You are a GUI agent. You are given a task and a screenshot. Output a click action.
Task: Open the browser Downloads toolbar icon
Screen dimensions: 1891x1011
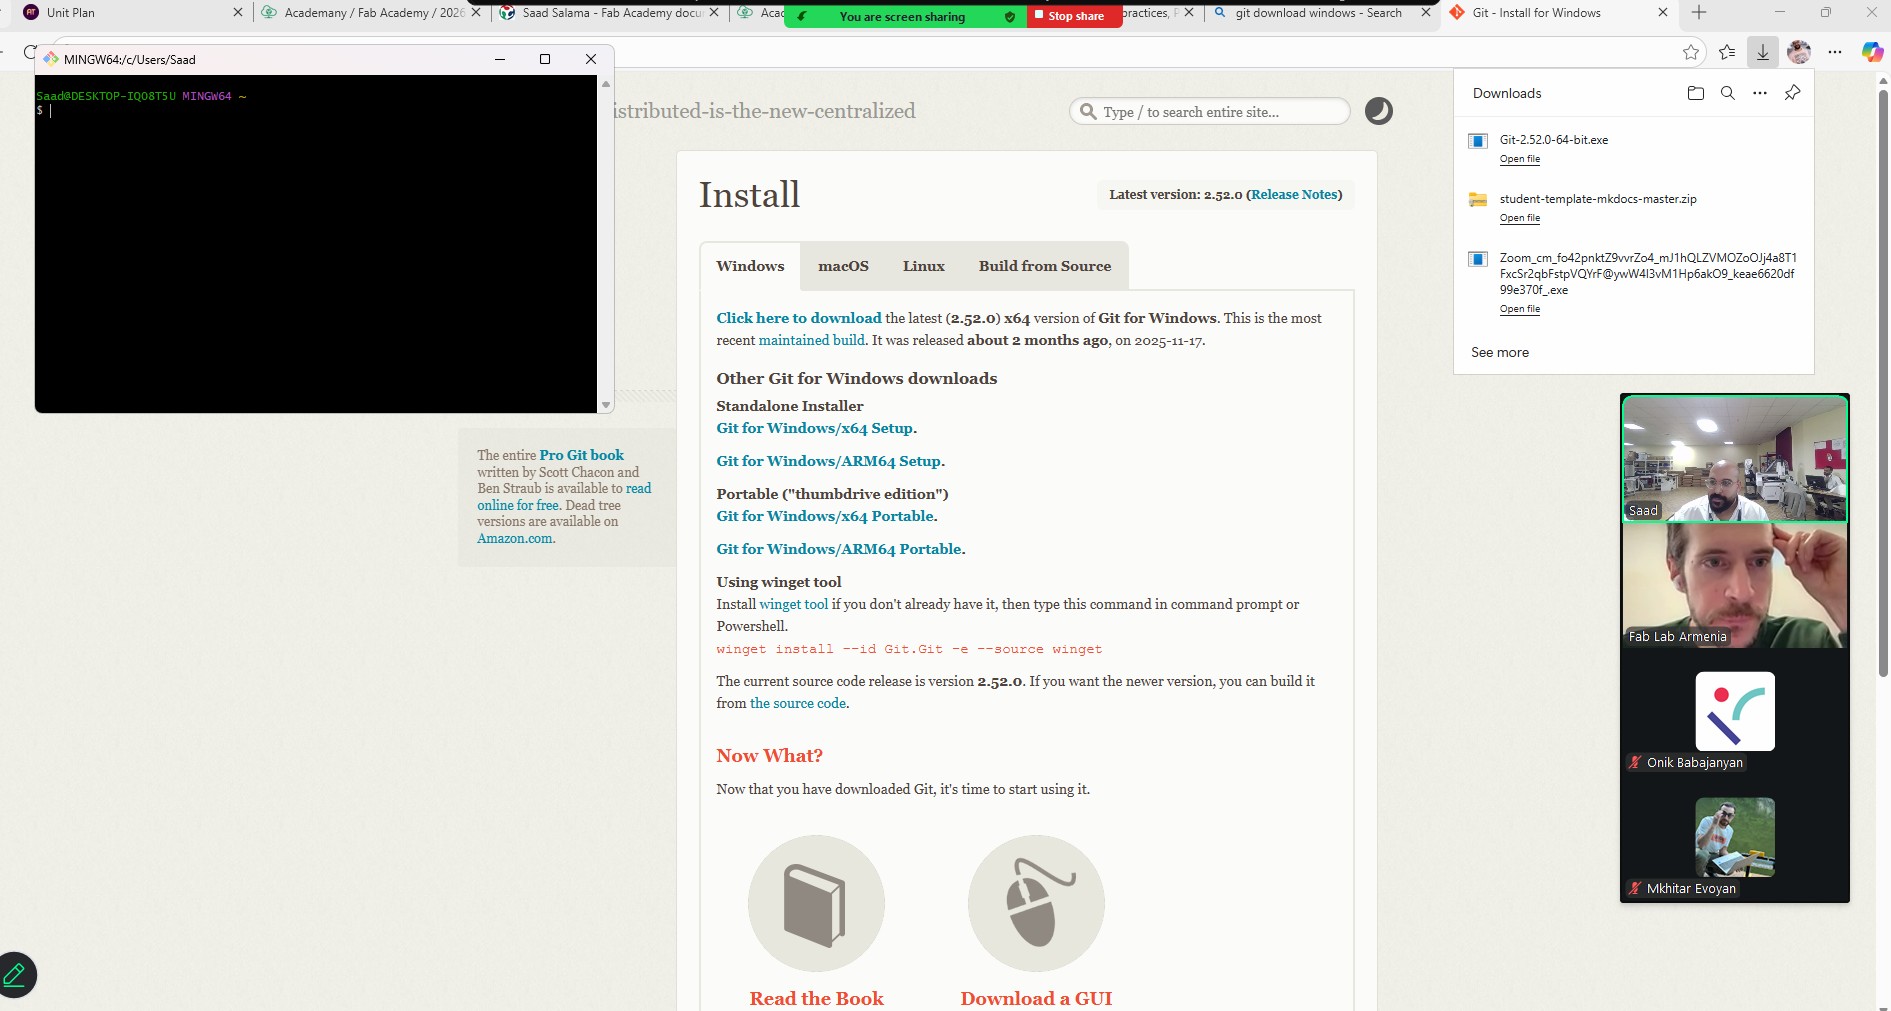tap(1763, 52)
